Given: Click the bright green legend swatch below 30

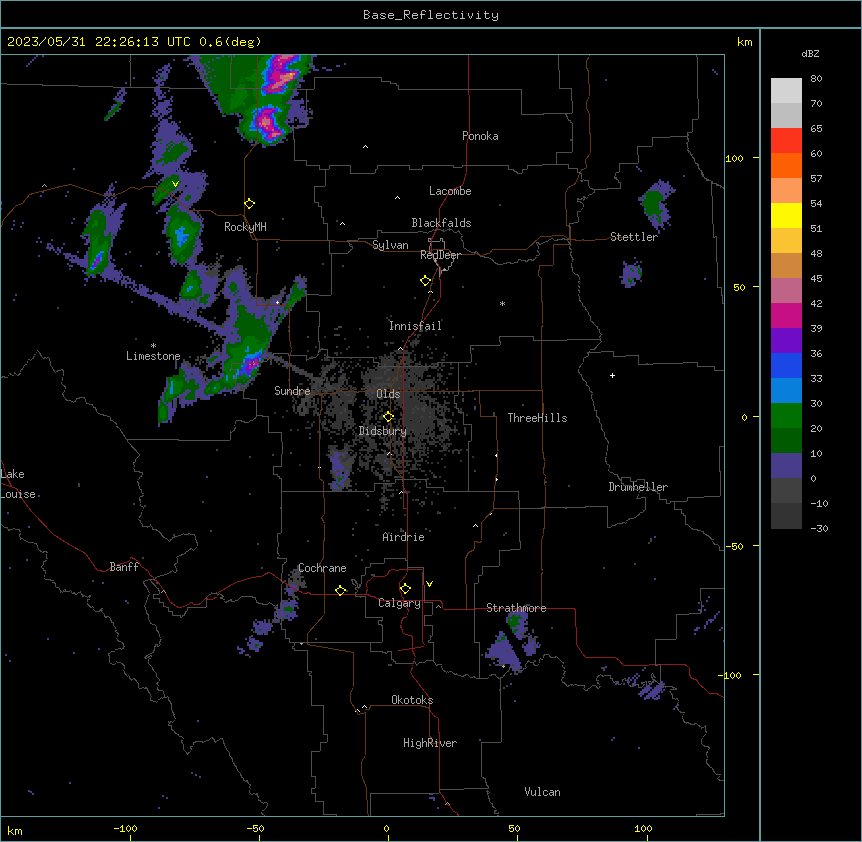Looking at the screenshot, I should tap(786, 416).
